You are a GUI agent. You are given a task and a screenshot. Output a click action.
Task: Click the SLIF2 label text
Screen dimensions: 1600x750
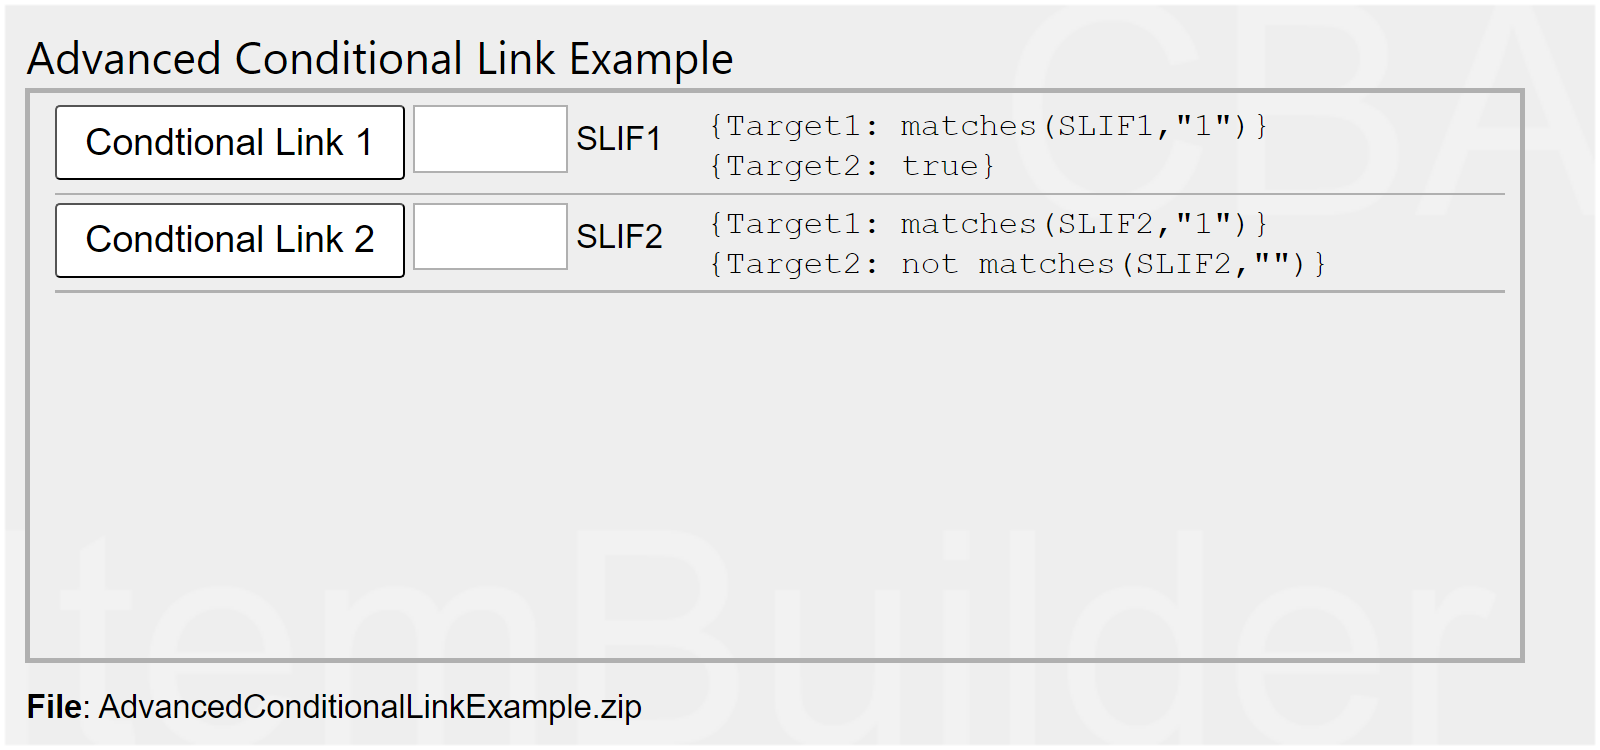click(x=619, y=237)
